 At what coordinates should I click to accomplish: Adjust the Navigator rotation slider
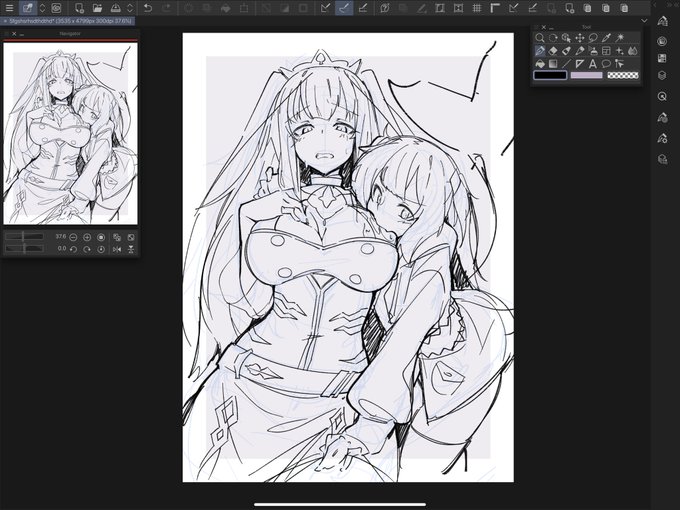[24, 248]
